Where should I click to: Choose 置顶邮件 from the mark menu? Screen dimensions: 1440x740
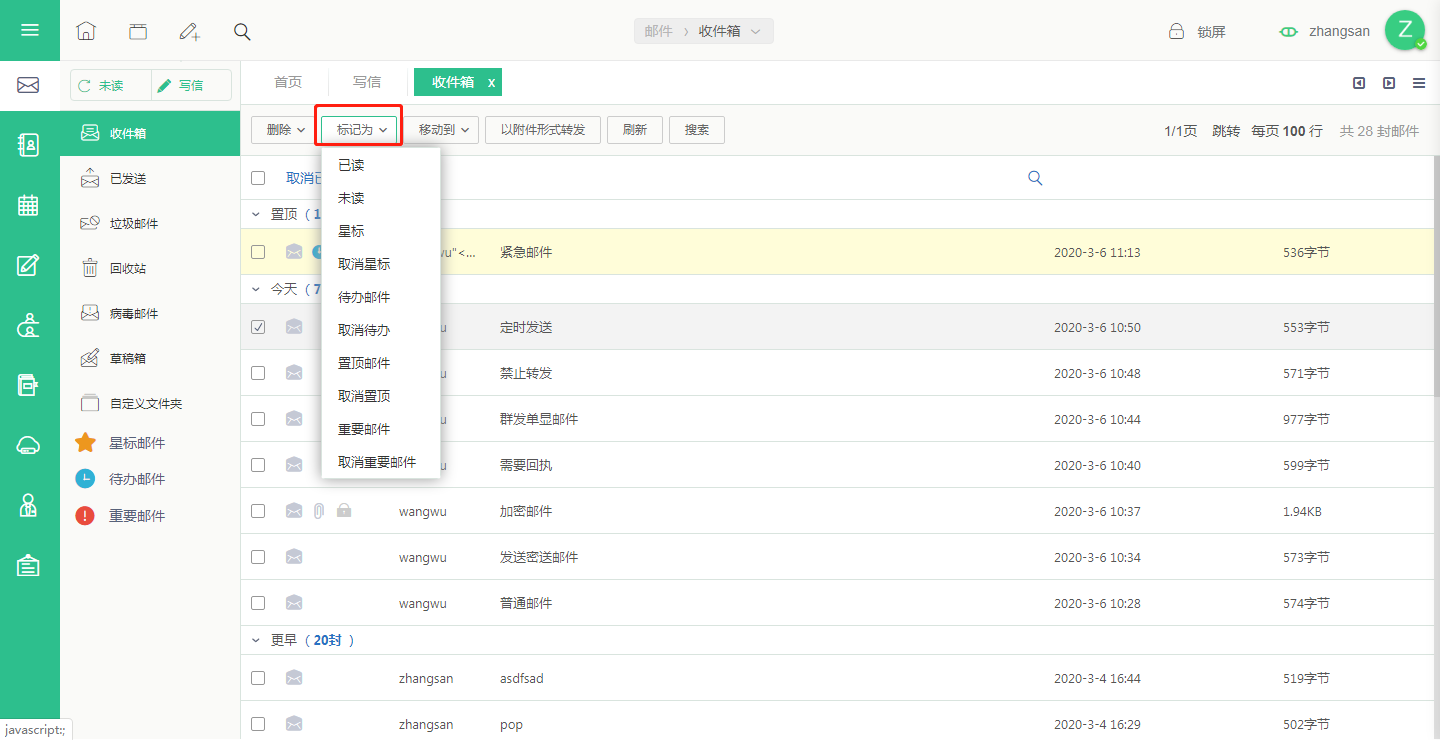(381, 363)
